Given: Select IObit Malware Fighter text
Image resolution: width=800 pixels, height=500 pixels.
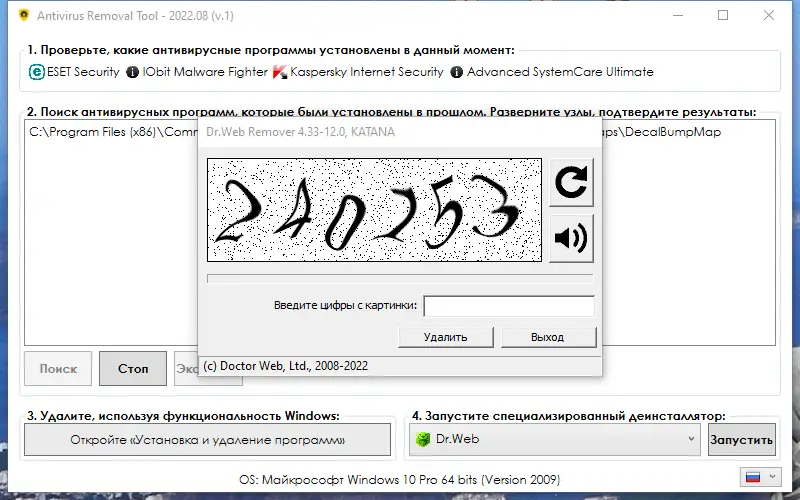Looking at the screenshot, I should coord(205,72).
